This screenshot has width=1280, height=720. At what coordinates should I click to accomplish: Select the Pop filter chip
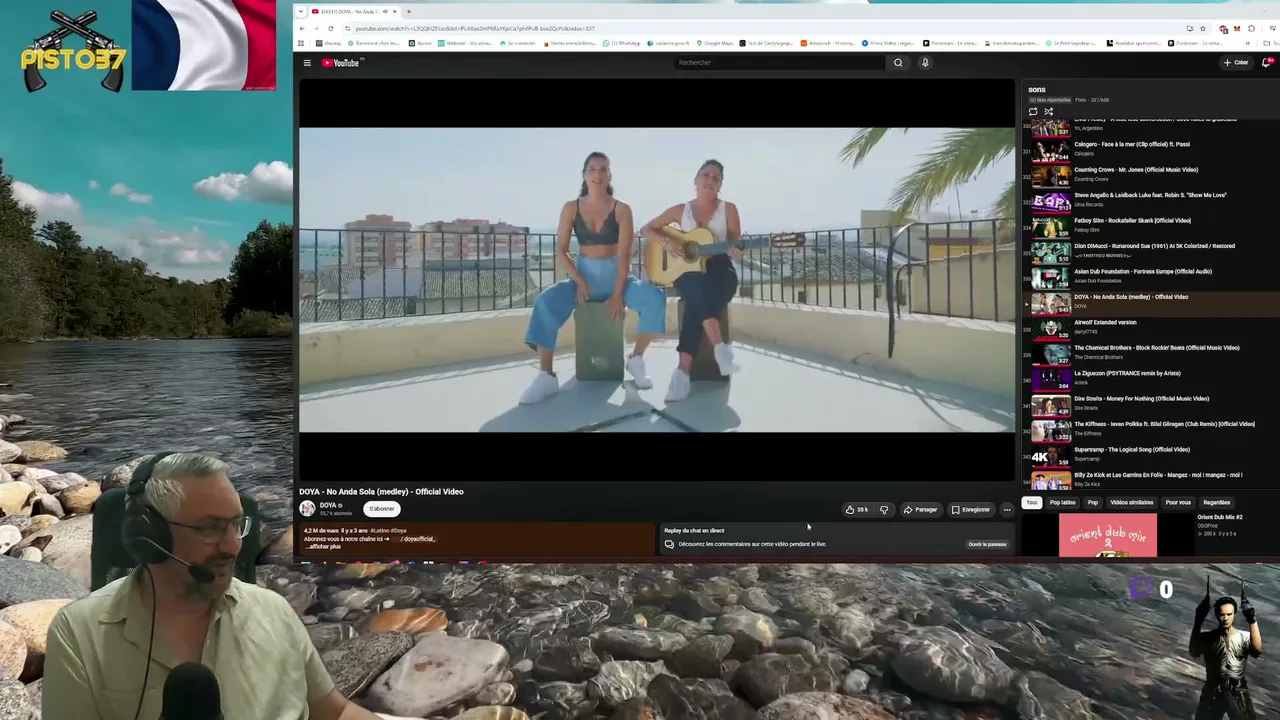click(x=1093, y=502)
